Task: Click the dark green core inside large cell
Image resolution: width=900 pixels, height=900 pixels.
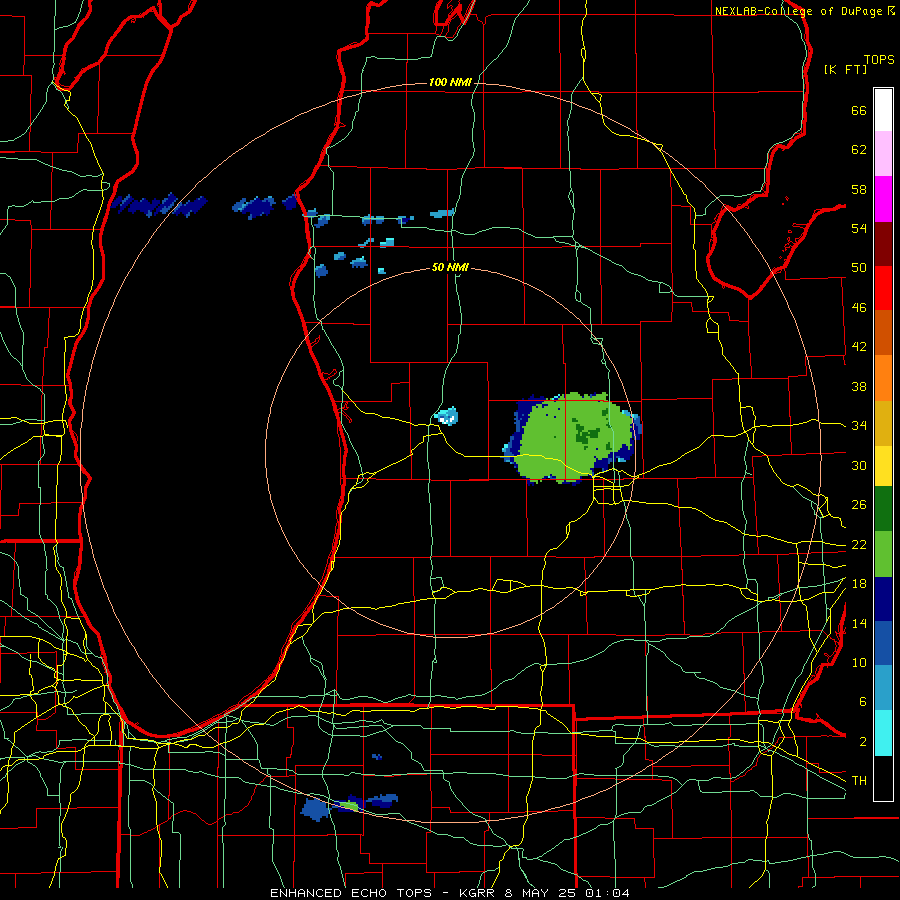Action: pyautogui.click(x=587, y=433)
